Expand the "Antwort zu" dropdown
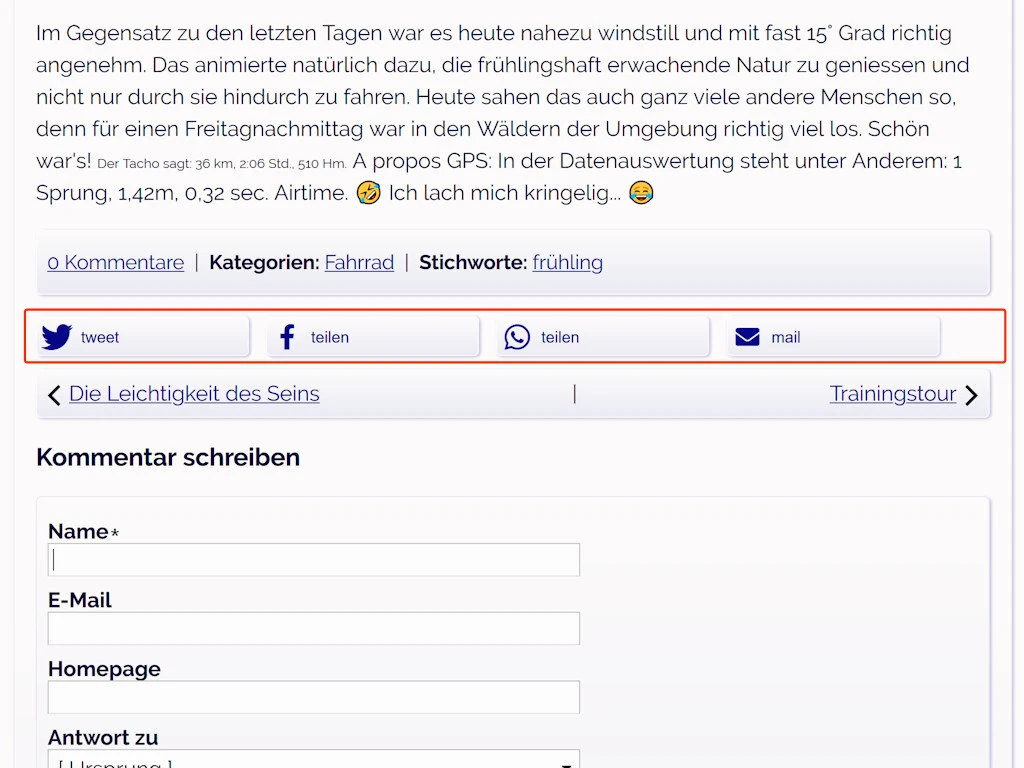This screenshot has height=768, width=1024. pos(313,762)
